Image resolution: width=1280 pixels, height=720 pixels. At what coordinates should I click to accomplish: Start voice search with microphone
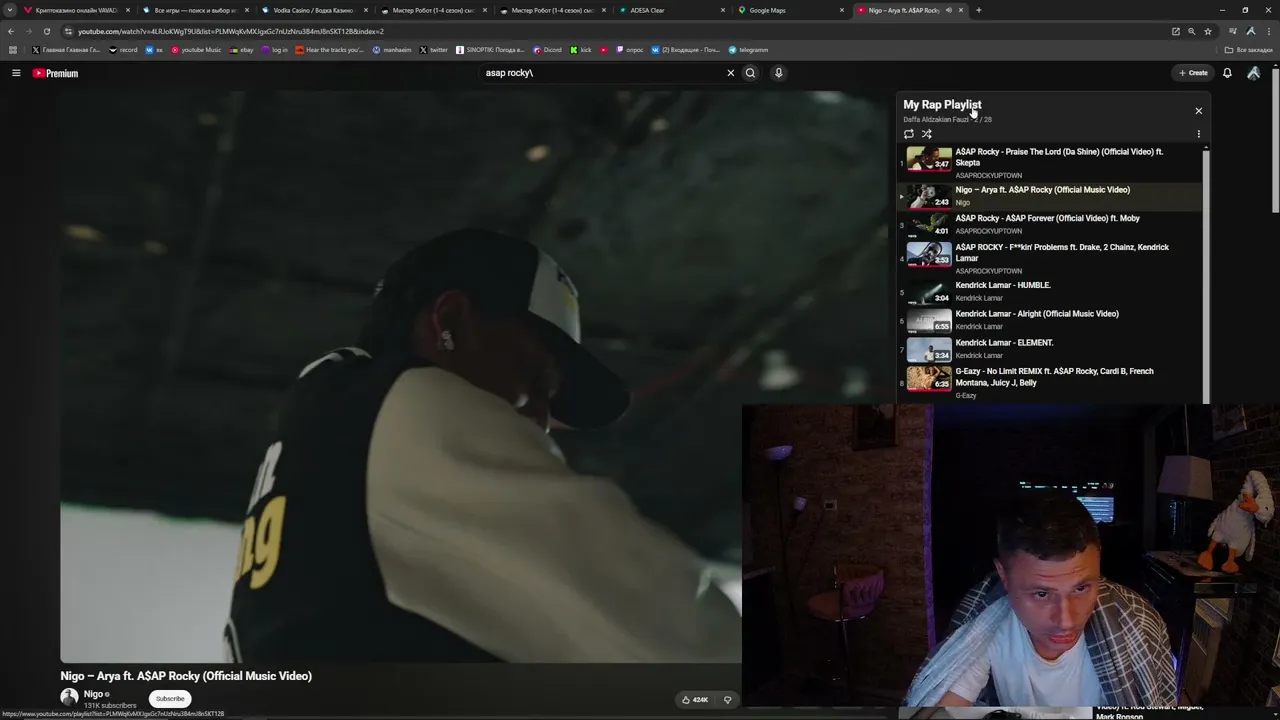[x=778, y=73]
